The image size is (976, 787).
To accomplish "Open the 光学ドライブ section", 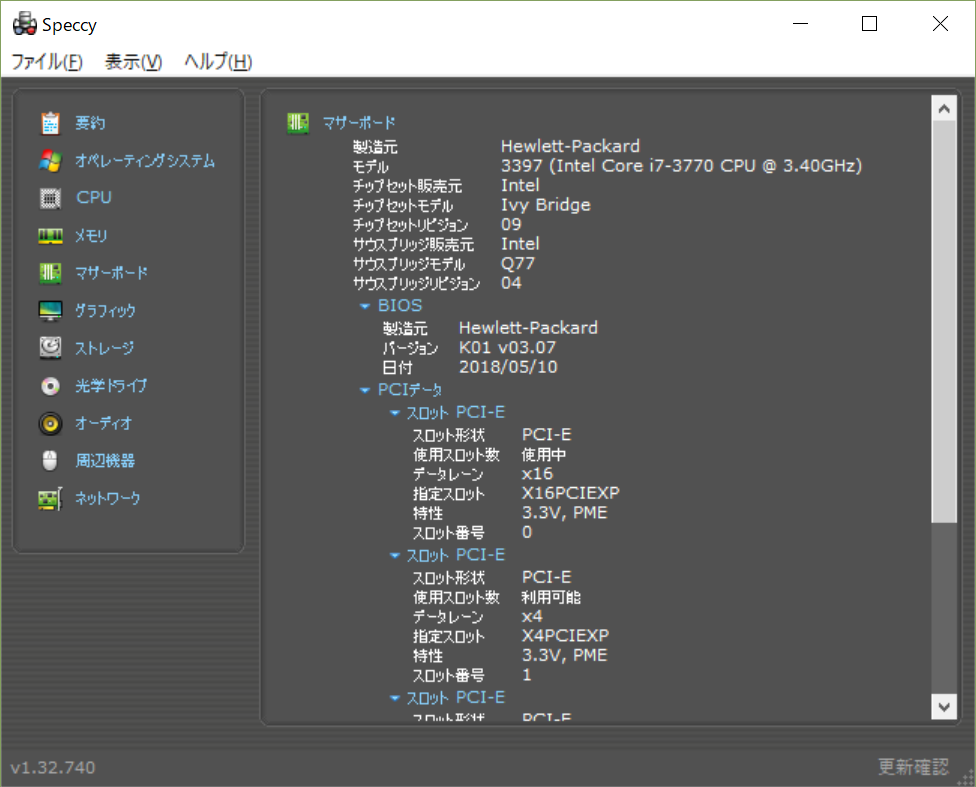I will click(111, 385).
